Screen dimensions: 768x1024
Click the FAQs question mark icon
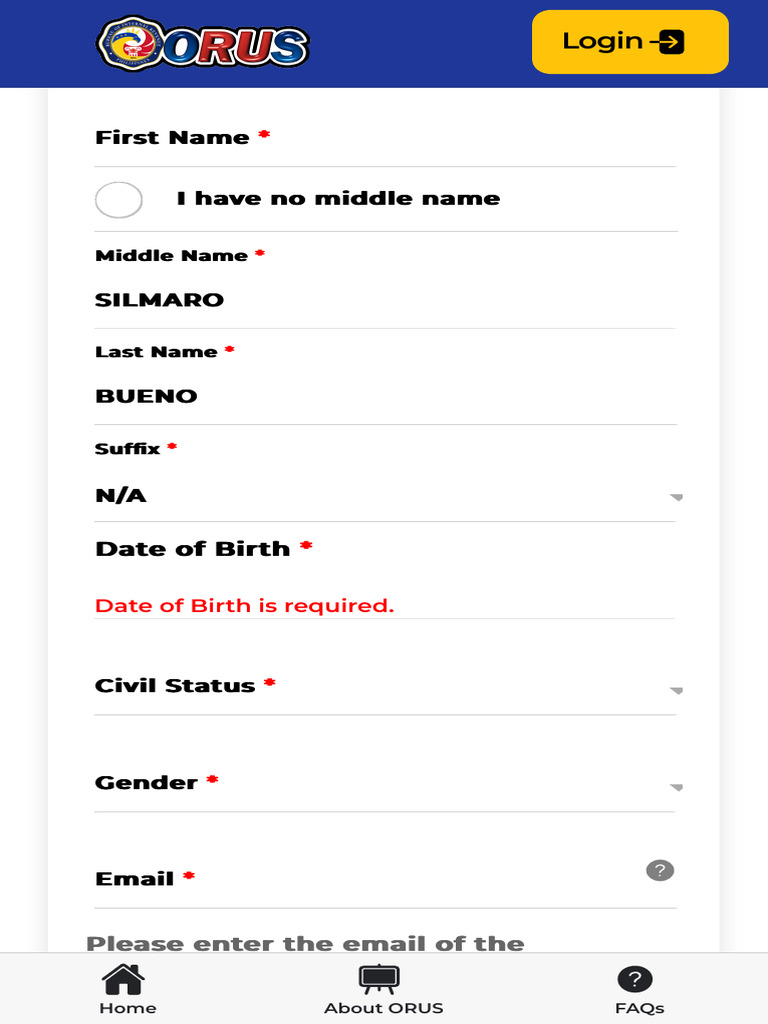pyautogui.click(x=635, y=979)
